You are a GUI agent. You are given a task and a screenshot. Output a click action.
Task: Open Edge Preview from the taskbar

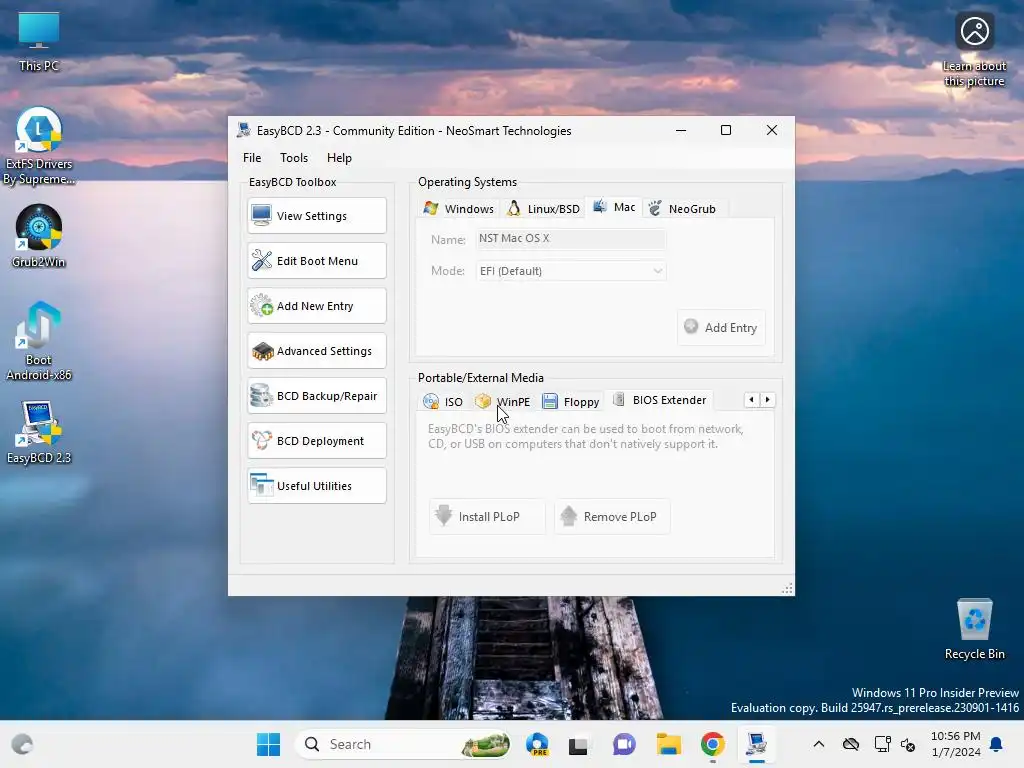click(537, 744)
